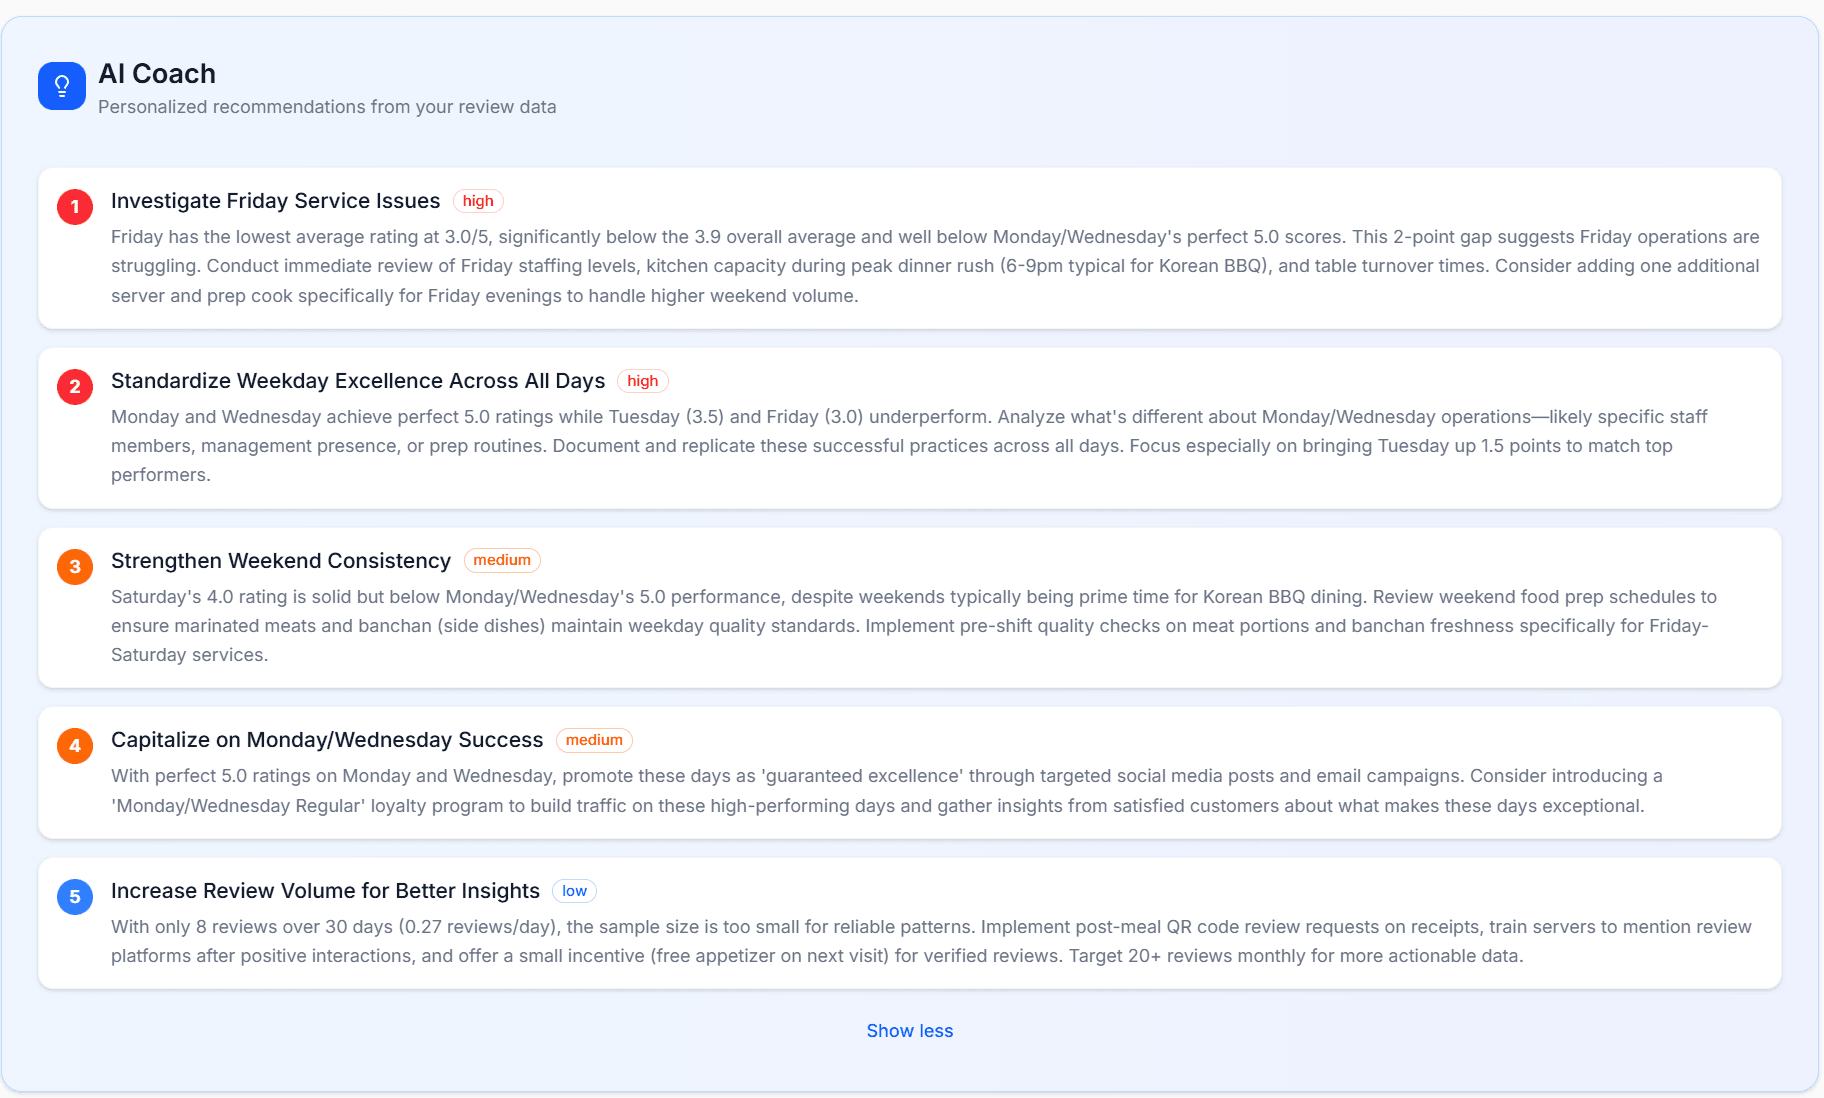Screen dimensions: 1824x1098
Task: Click the AI Coach heading
Action: pyautogui.click(x=157, y=73)
